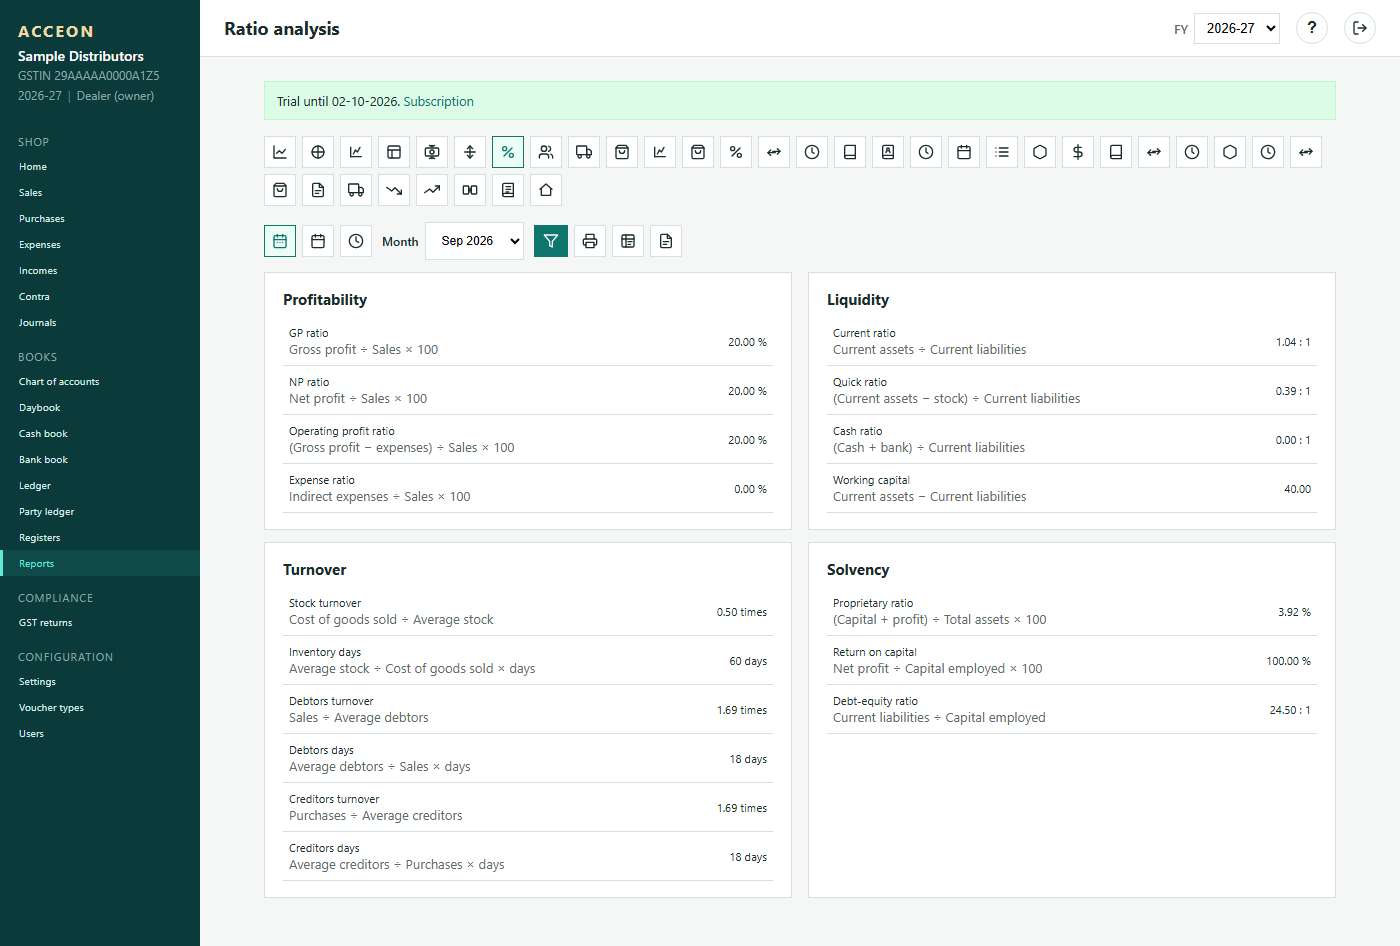Click the Working capital 40.00 value
The height and width of the screenshot is (946, 1400).
[x=1297, y=489]
